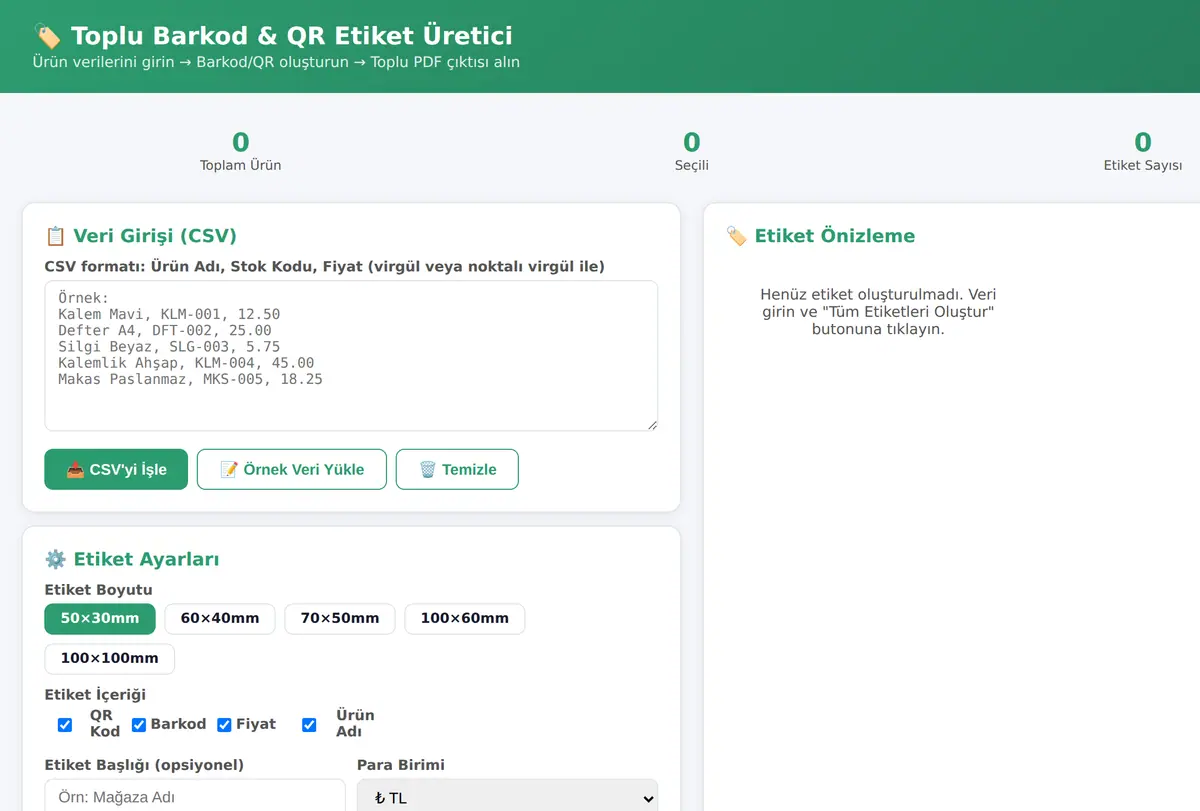The image size is (1200, 811).
Task: Open the Para Birimi currency dropdown
Action: point(508,797)
